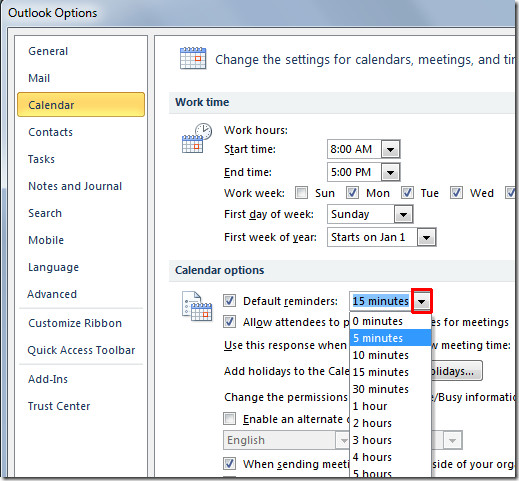Expand the End time dropdown arrow

tap(390, 172)
